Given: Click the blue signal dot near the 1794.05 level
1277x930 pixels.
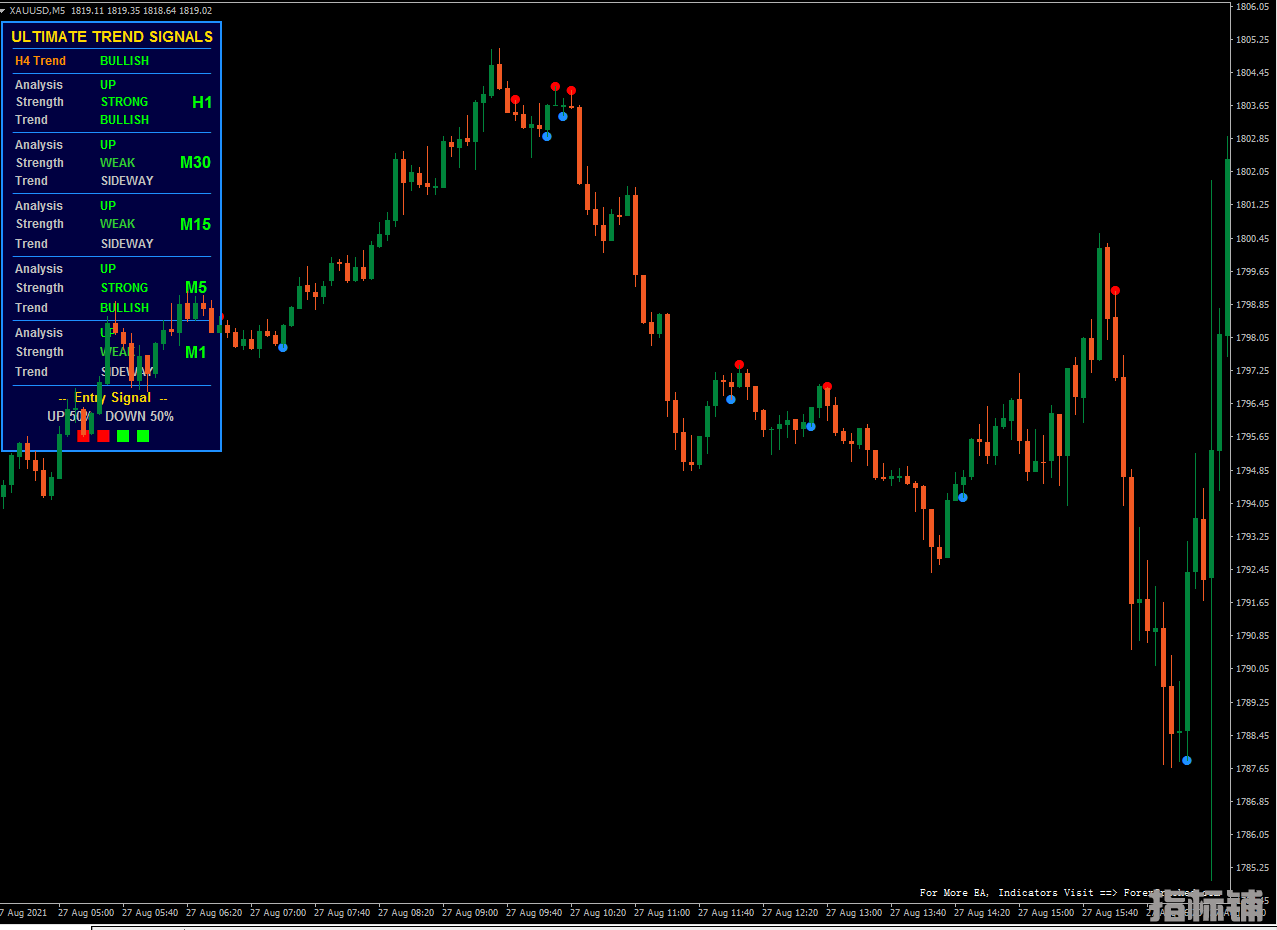Looking at the screenshot, I should [963, 497].
